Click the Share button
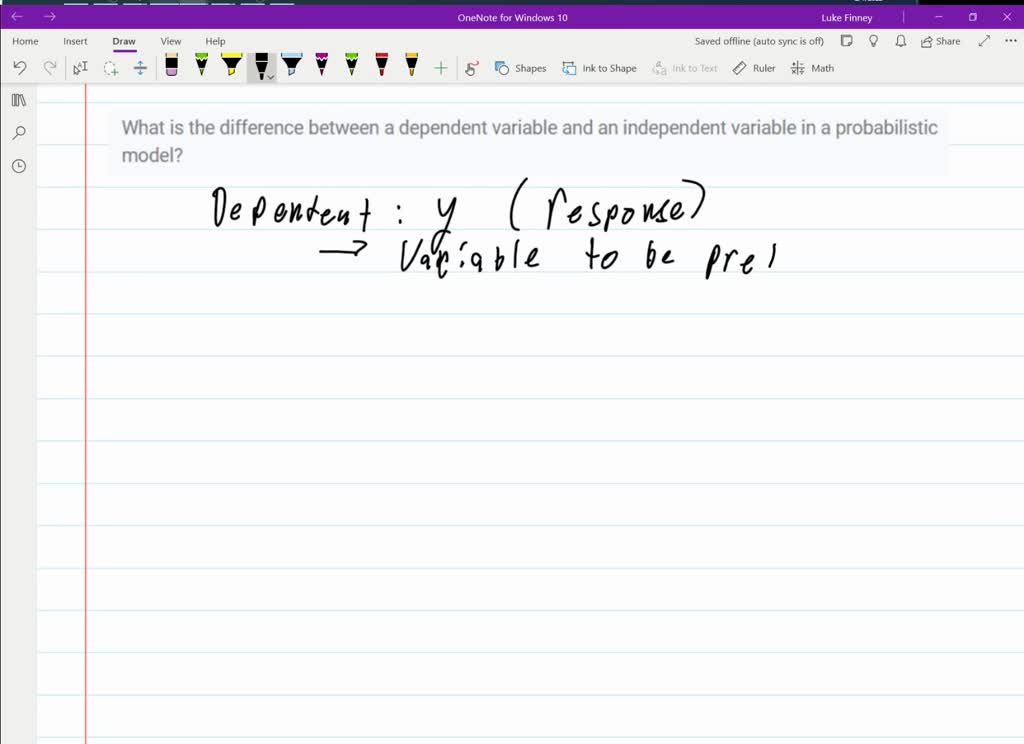 coord(940,41)
